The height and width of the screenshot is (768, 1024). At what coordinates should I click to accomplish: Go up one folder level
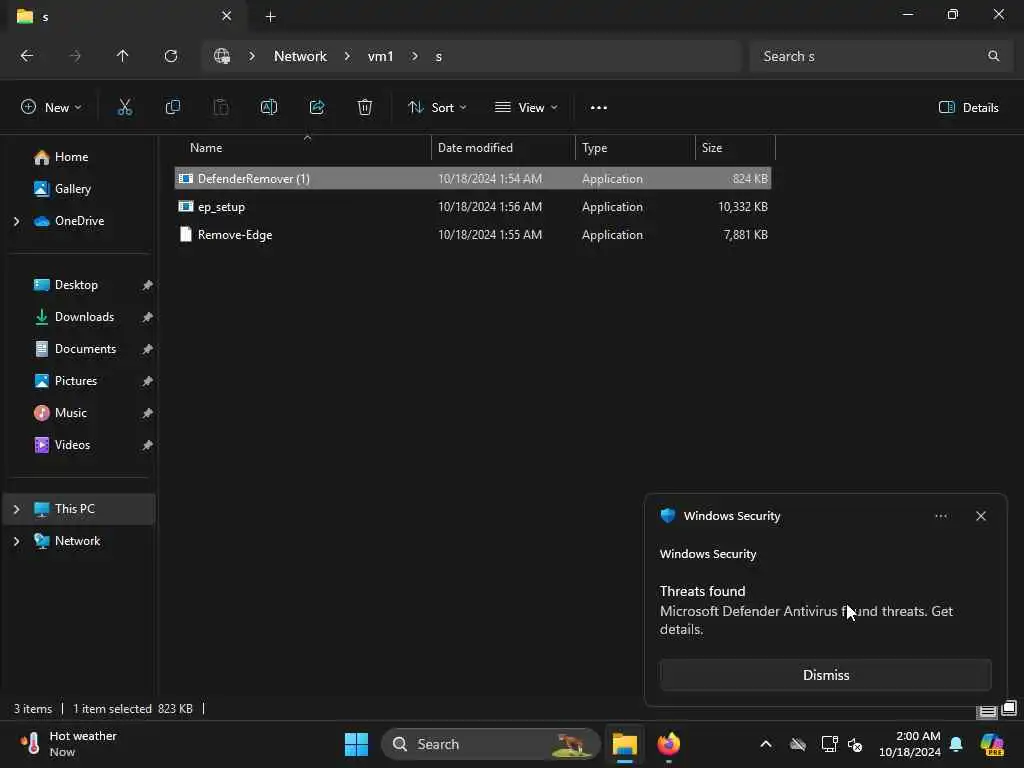click(122, 56)
